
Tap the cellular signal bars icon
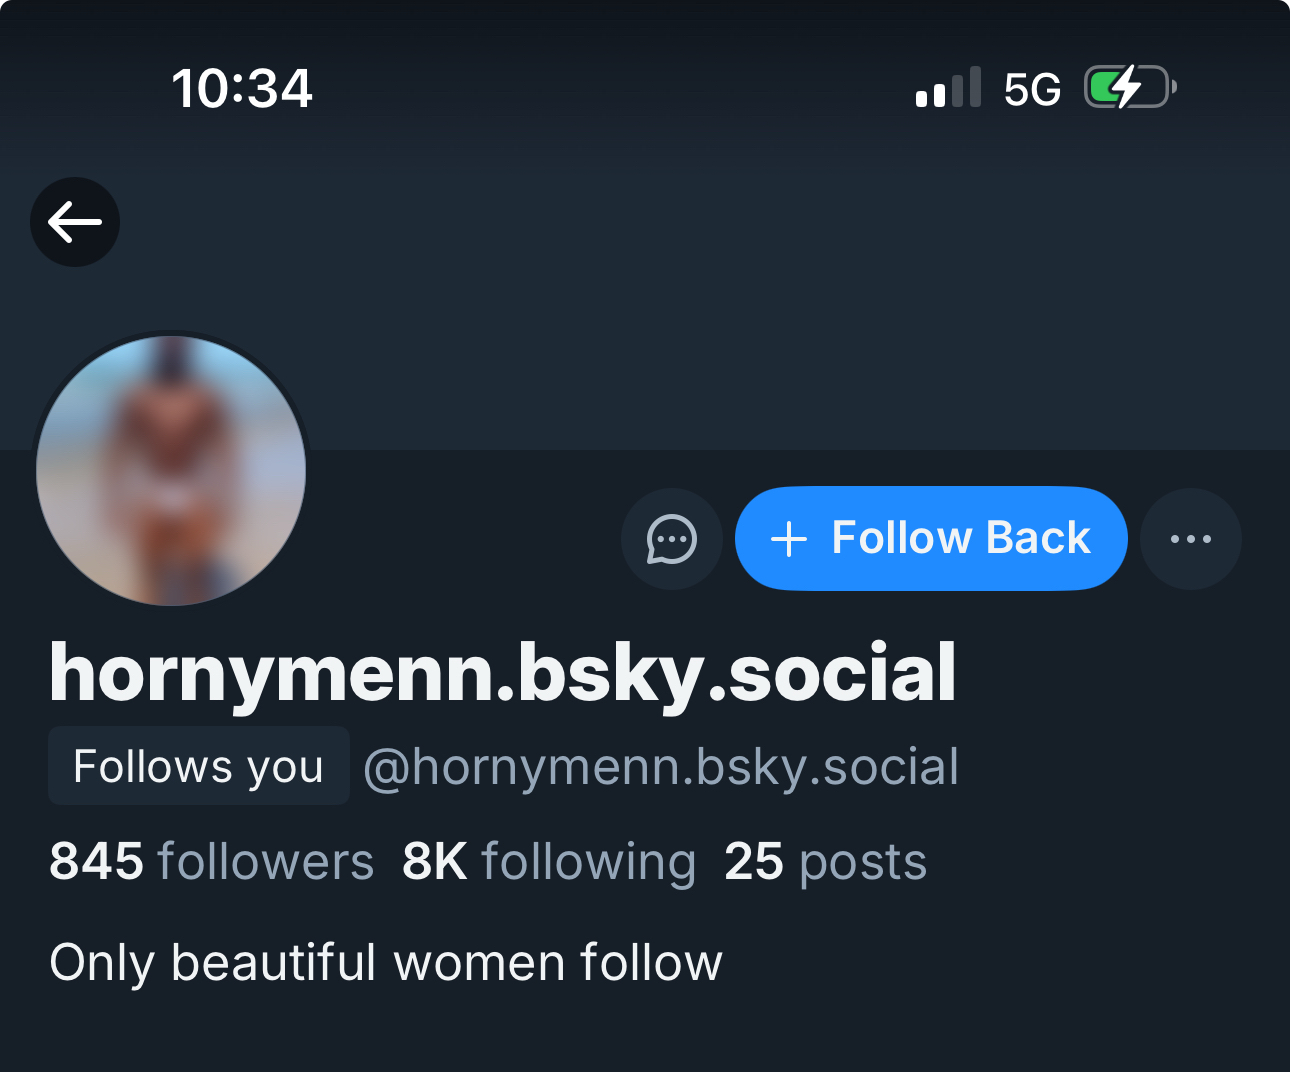[948, 88]
